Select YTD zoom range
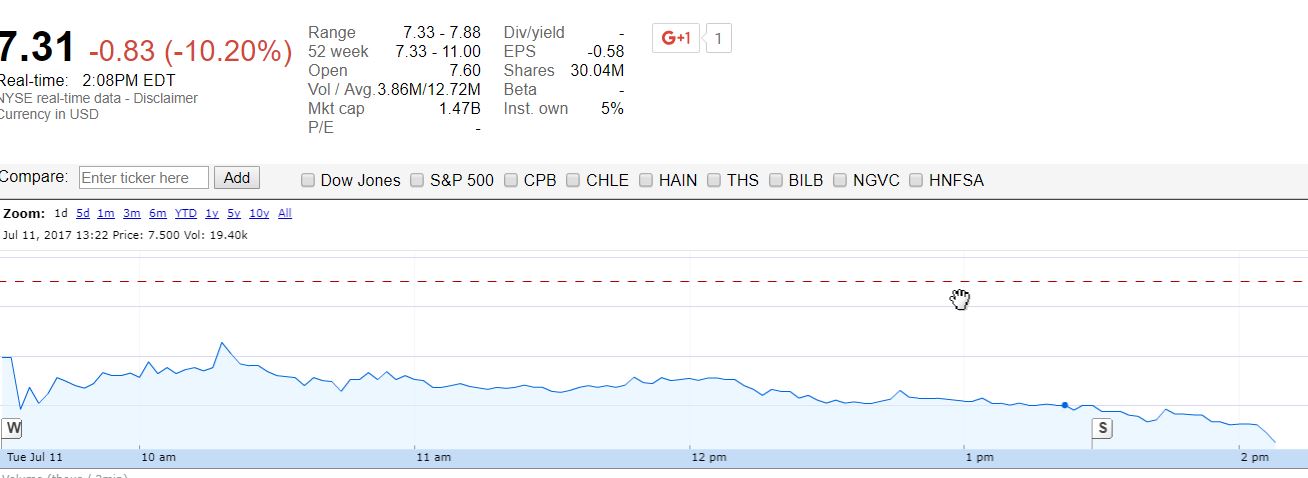Image resolution: width=1308 pixels, height=478 pixels. [x=186, y=213]
